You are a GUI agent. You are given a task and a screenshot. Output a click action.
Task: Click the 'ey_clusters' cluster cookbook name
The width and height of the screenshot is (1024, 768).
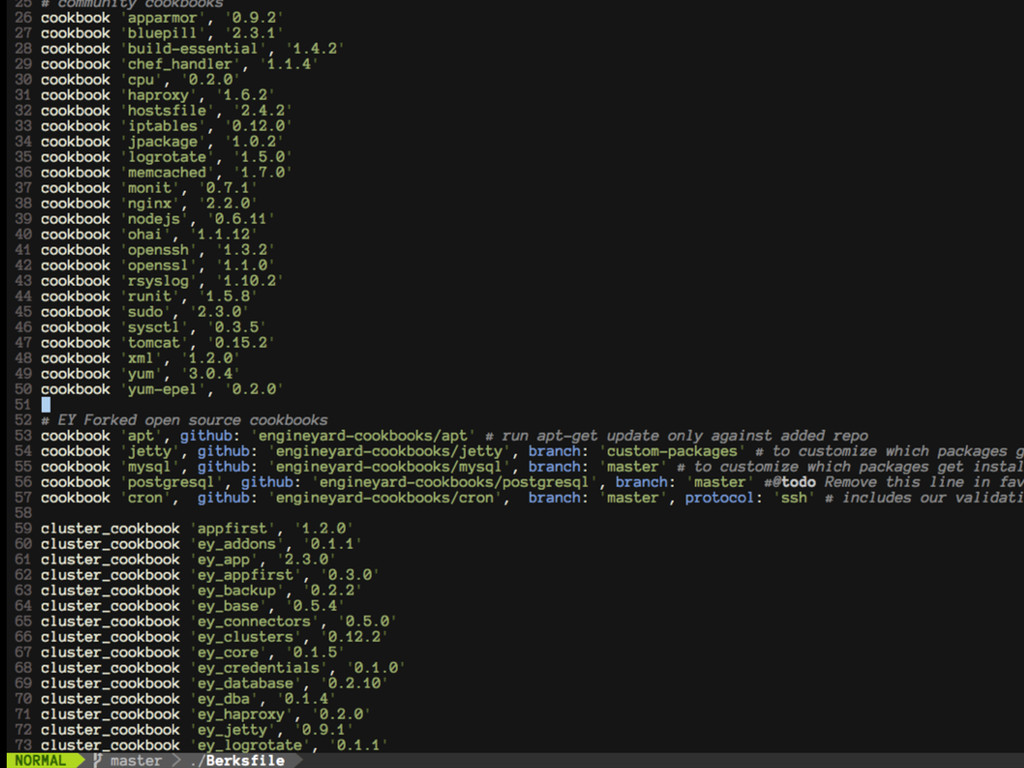245,637
